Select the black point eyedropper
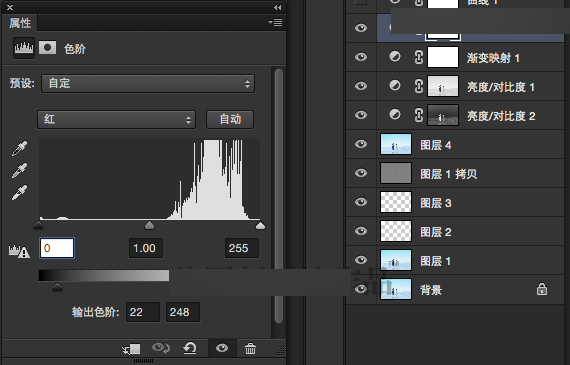The height and width of the screenshot is (365, 570). point(19,148)
